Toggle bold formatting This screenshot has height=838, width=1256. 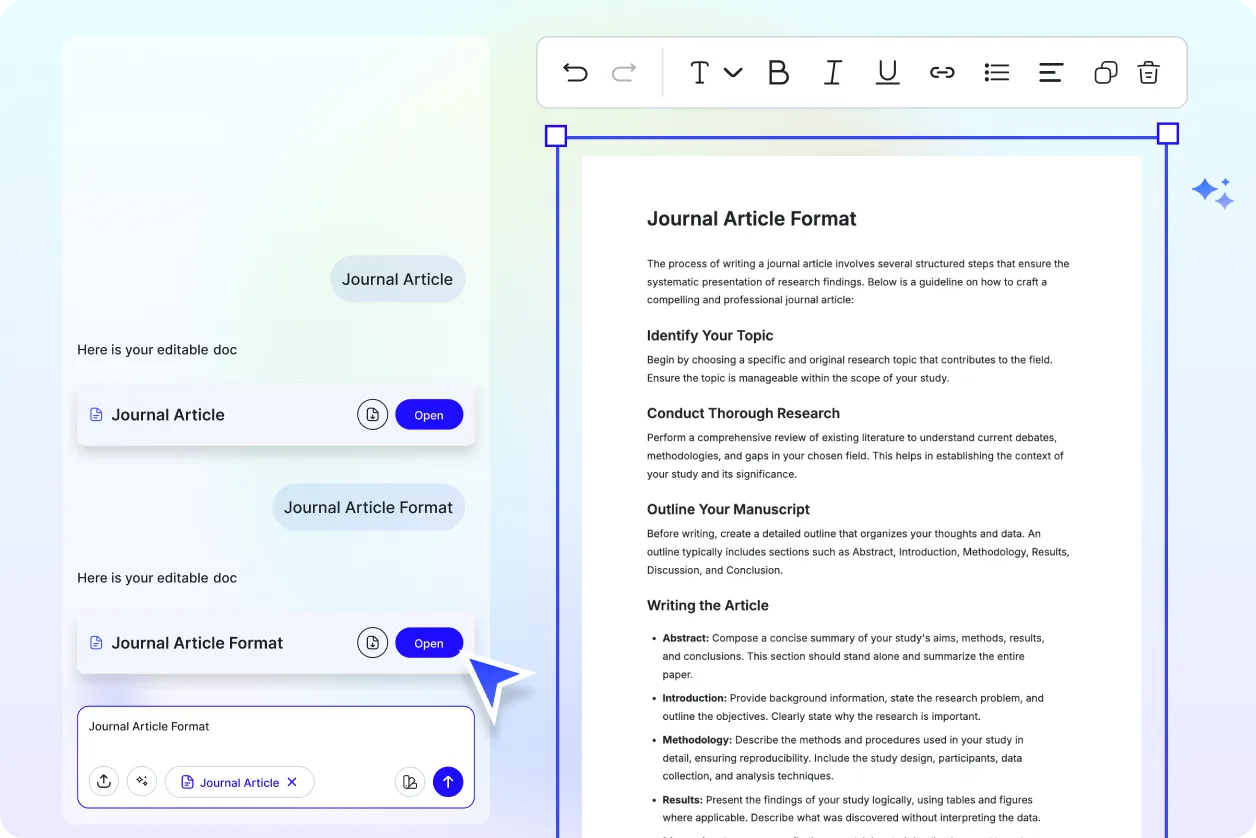[x=778, y=72]
